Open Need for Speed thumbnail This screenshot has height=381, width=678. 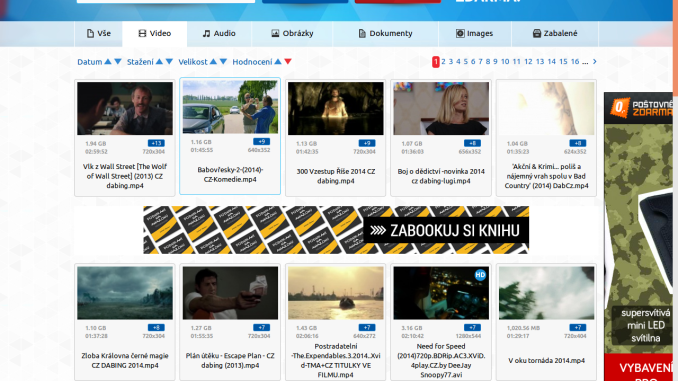441,293
